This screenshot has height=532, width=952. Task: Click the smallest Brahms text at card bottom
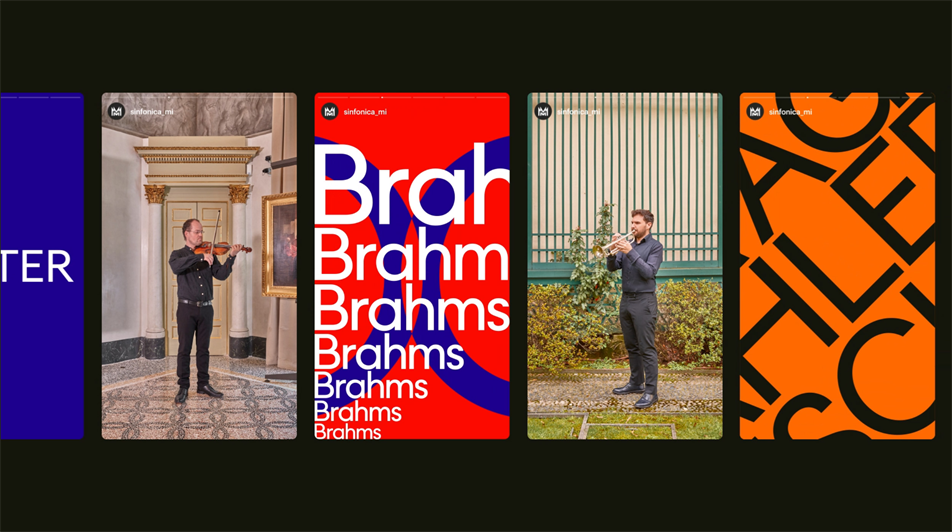coord(348,432)
